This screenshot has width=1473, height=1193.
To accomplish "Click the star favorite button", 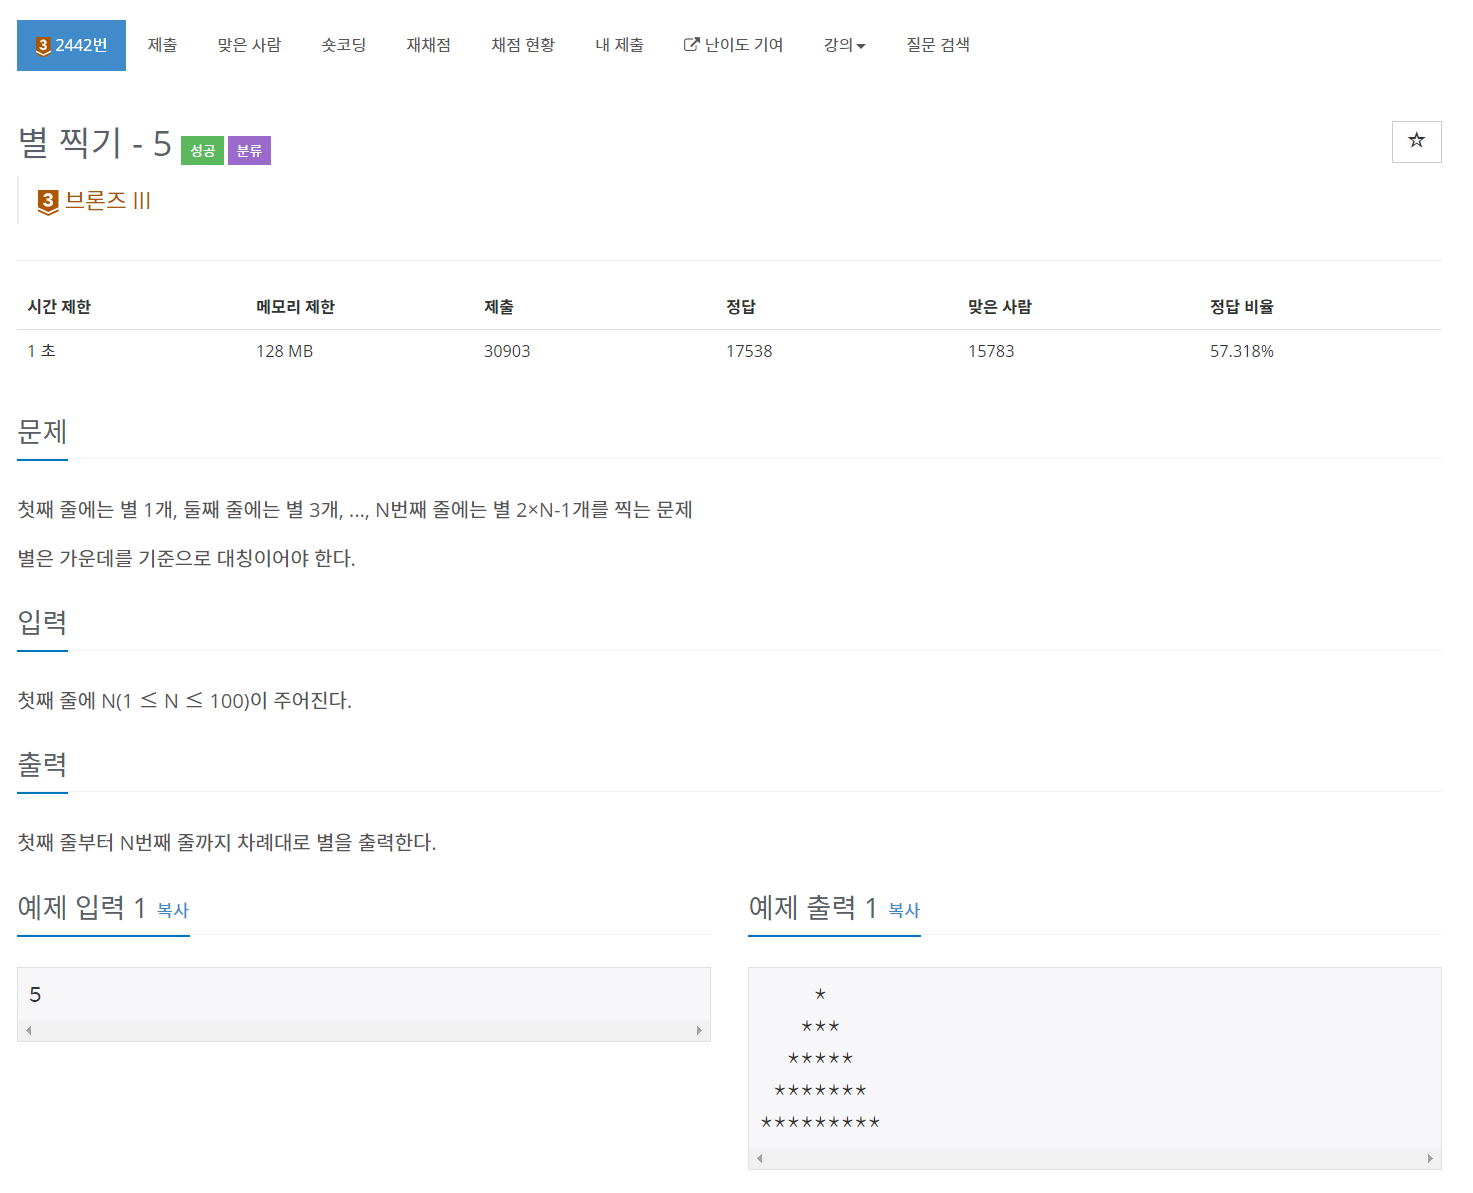I will (x=1416, y=141).
